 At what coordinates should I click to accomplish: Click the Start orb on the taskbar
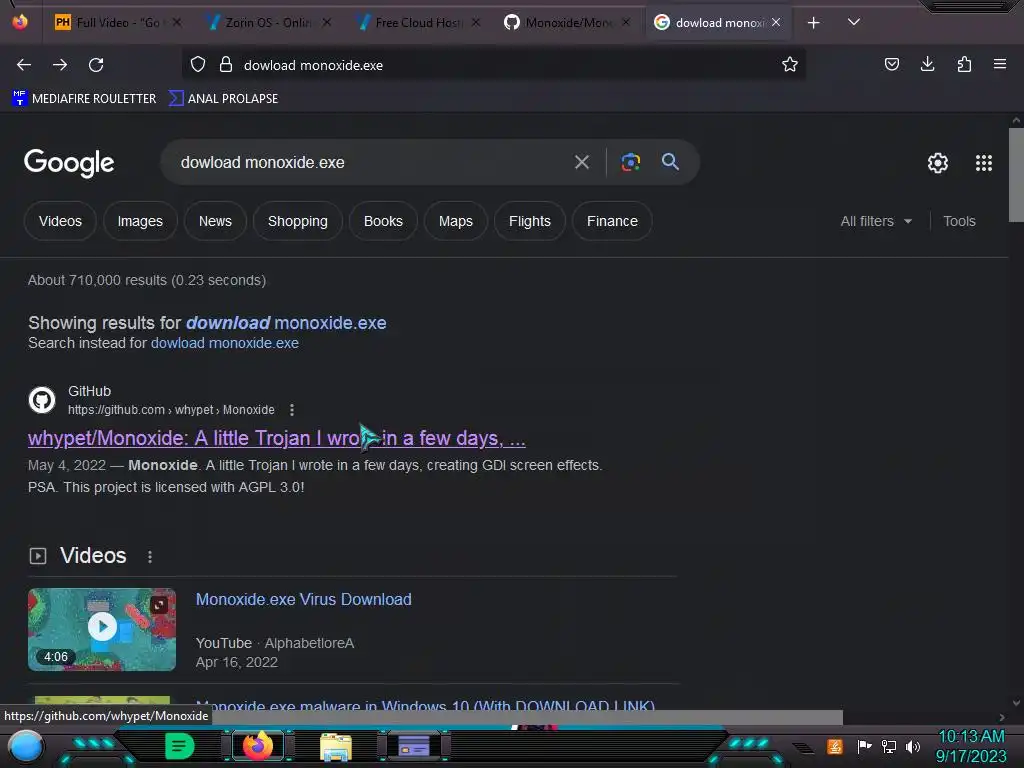[x=26, y=746]
